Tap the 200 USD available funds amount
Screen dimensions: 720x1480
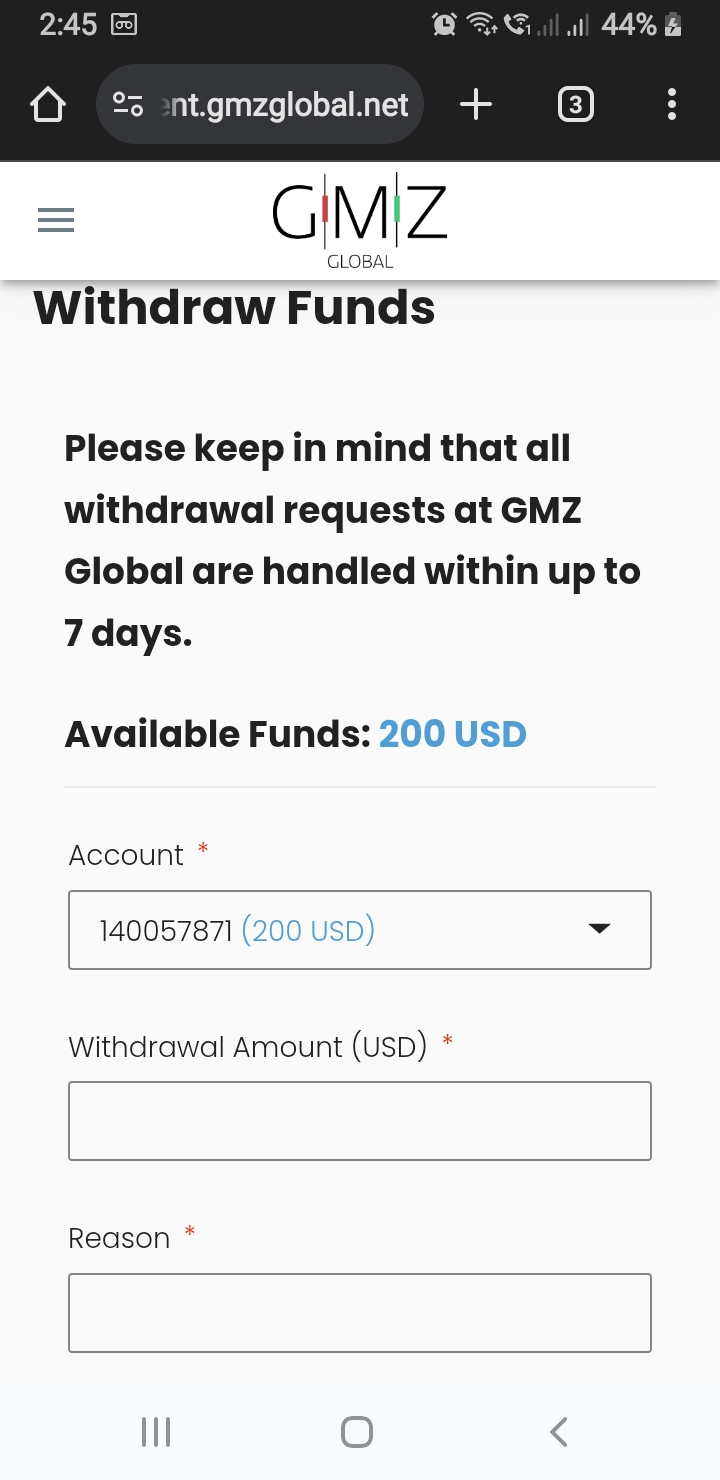(452, 734)
